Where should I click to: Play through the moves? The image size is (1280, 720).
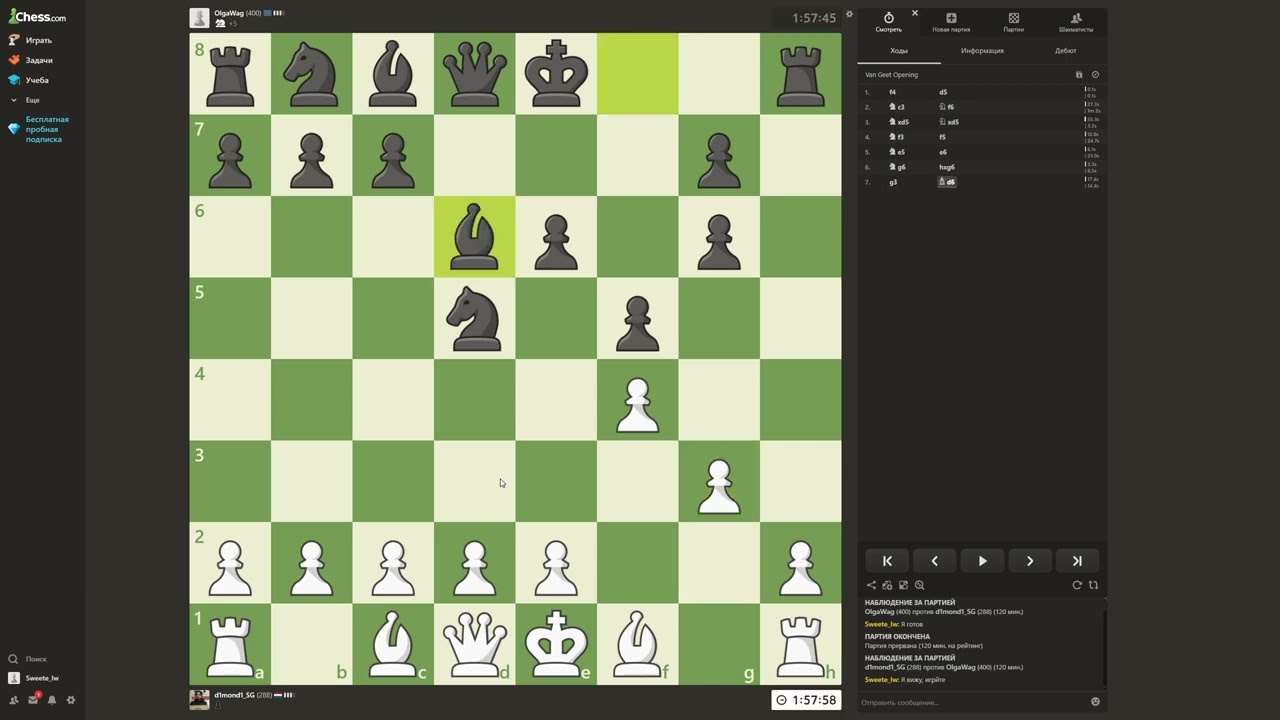tap(982, 561)
